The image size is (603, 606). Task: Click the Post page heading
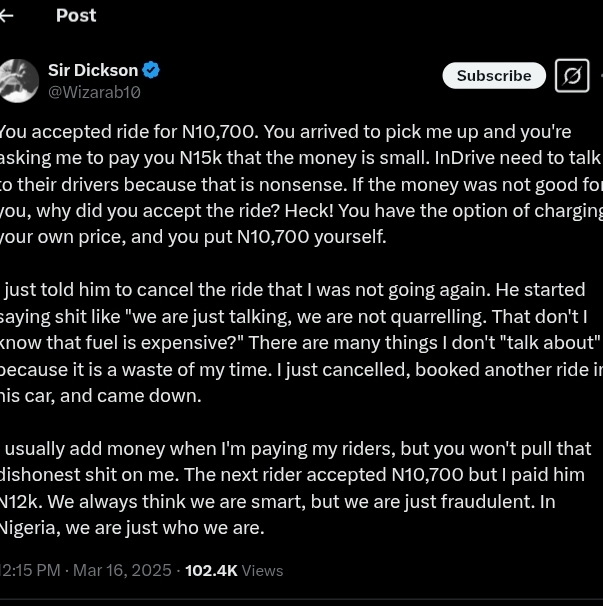click(76, 15)
